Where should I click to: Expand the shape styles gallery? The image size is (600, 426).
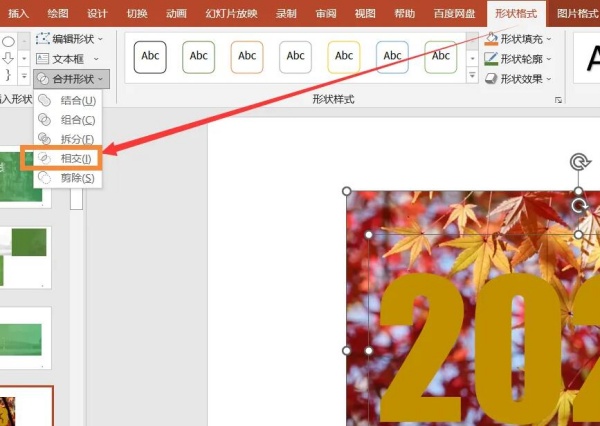[472, 75]
